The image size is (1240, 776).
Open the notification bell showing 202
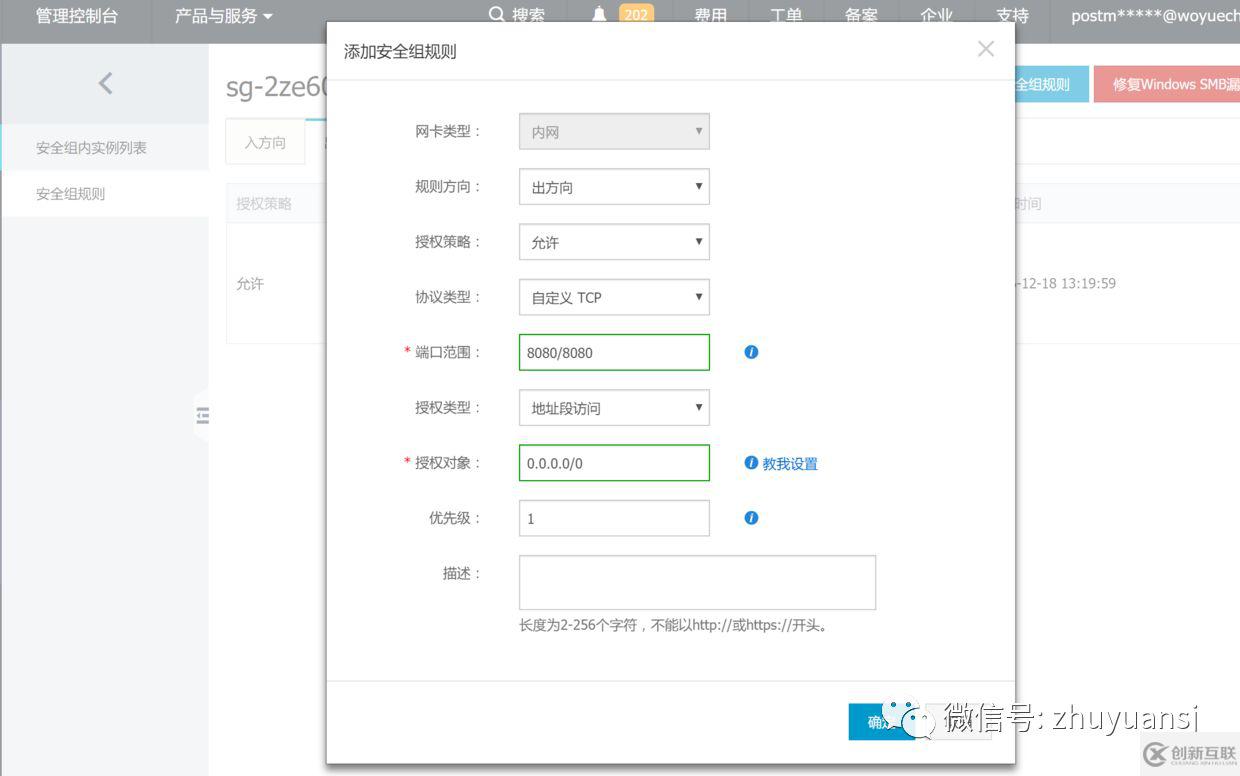pos(601,15)
